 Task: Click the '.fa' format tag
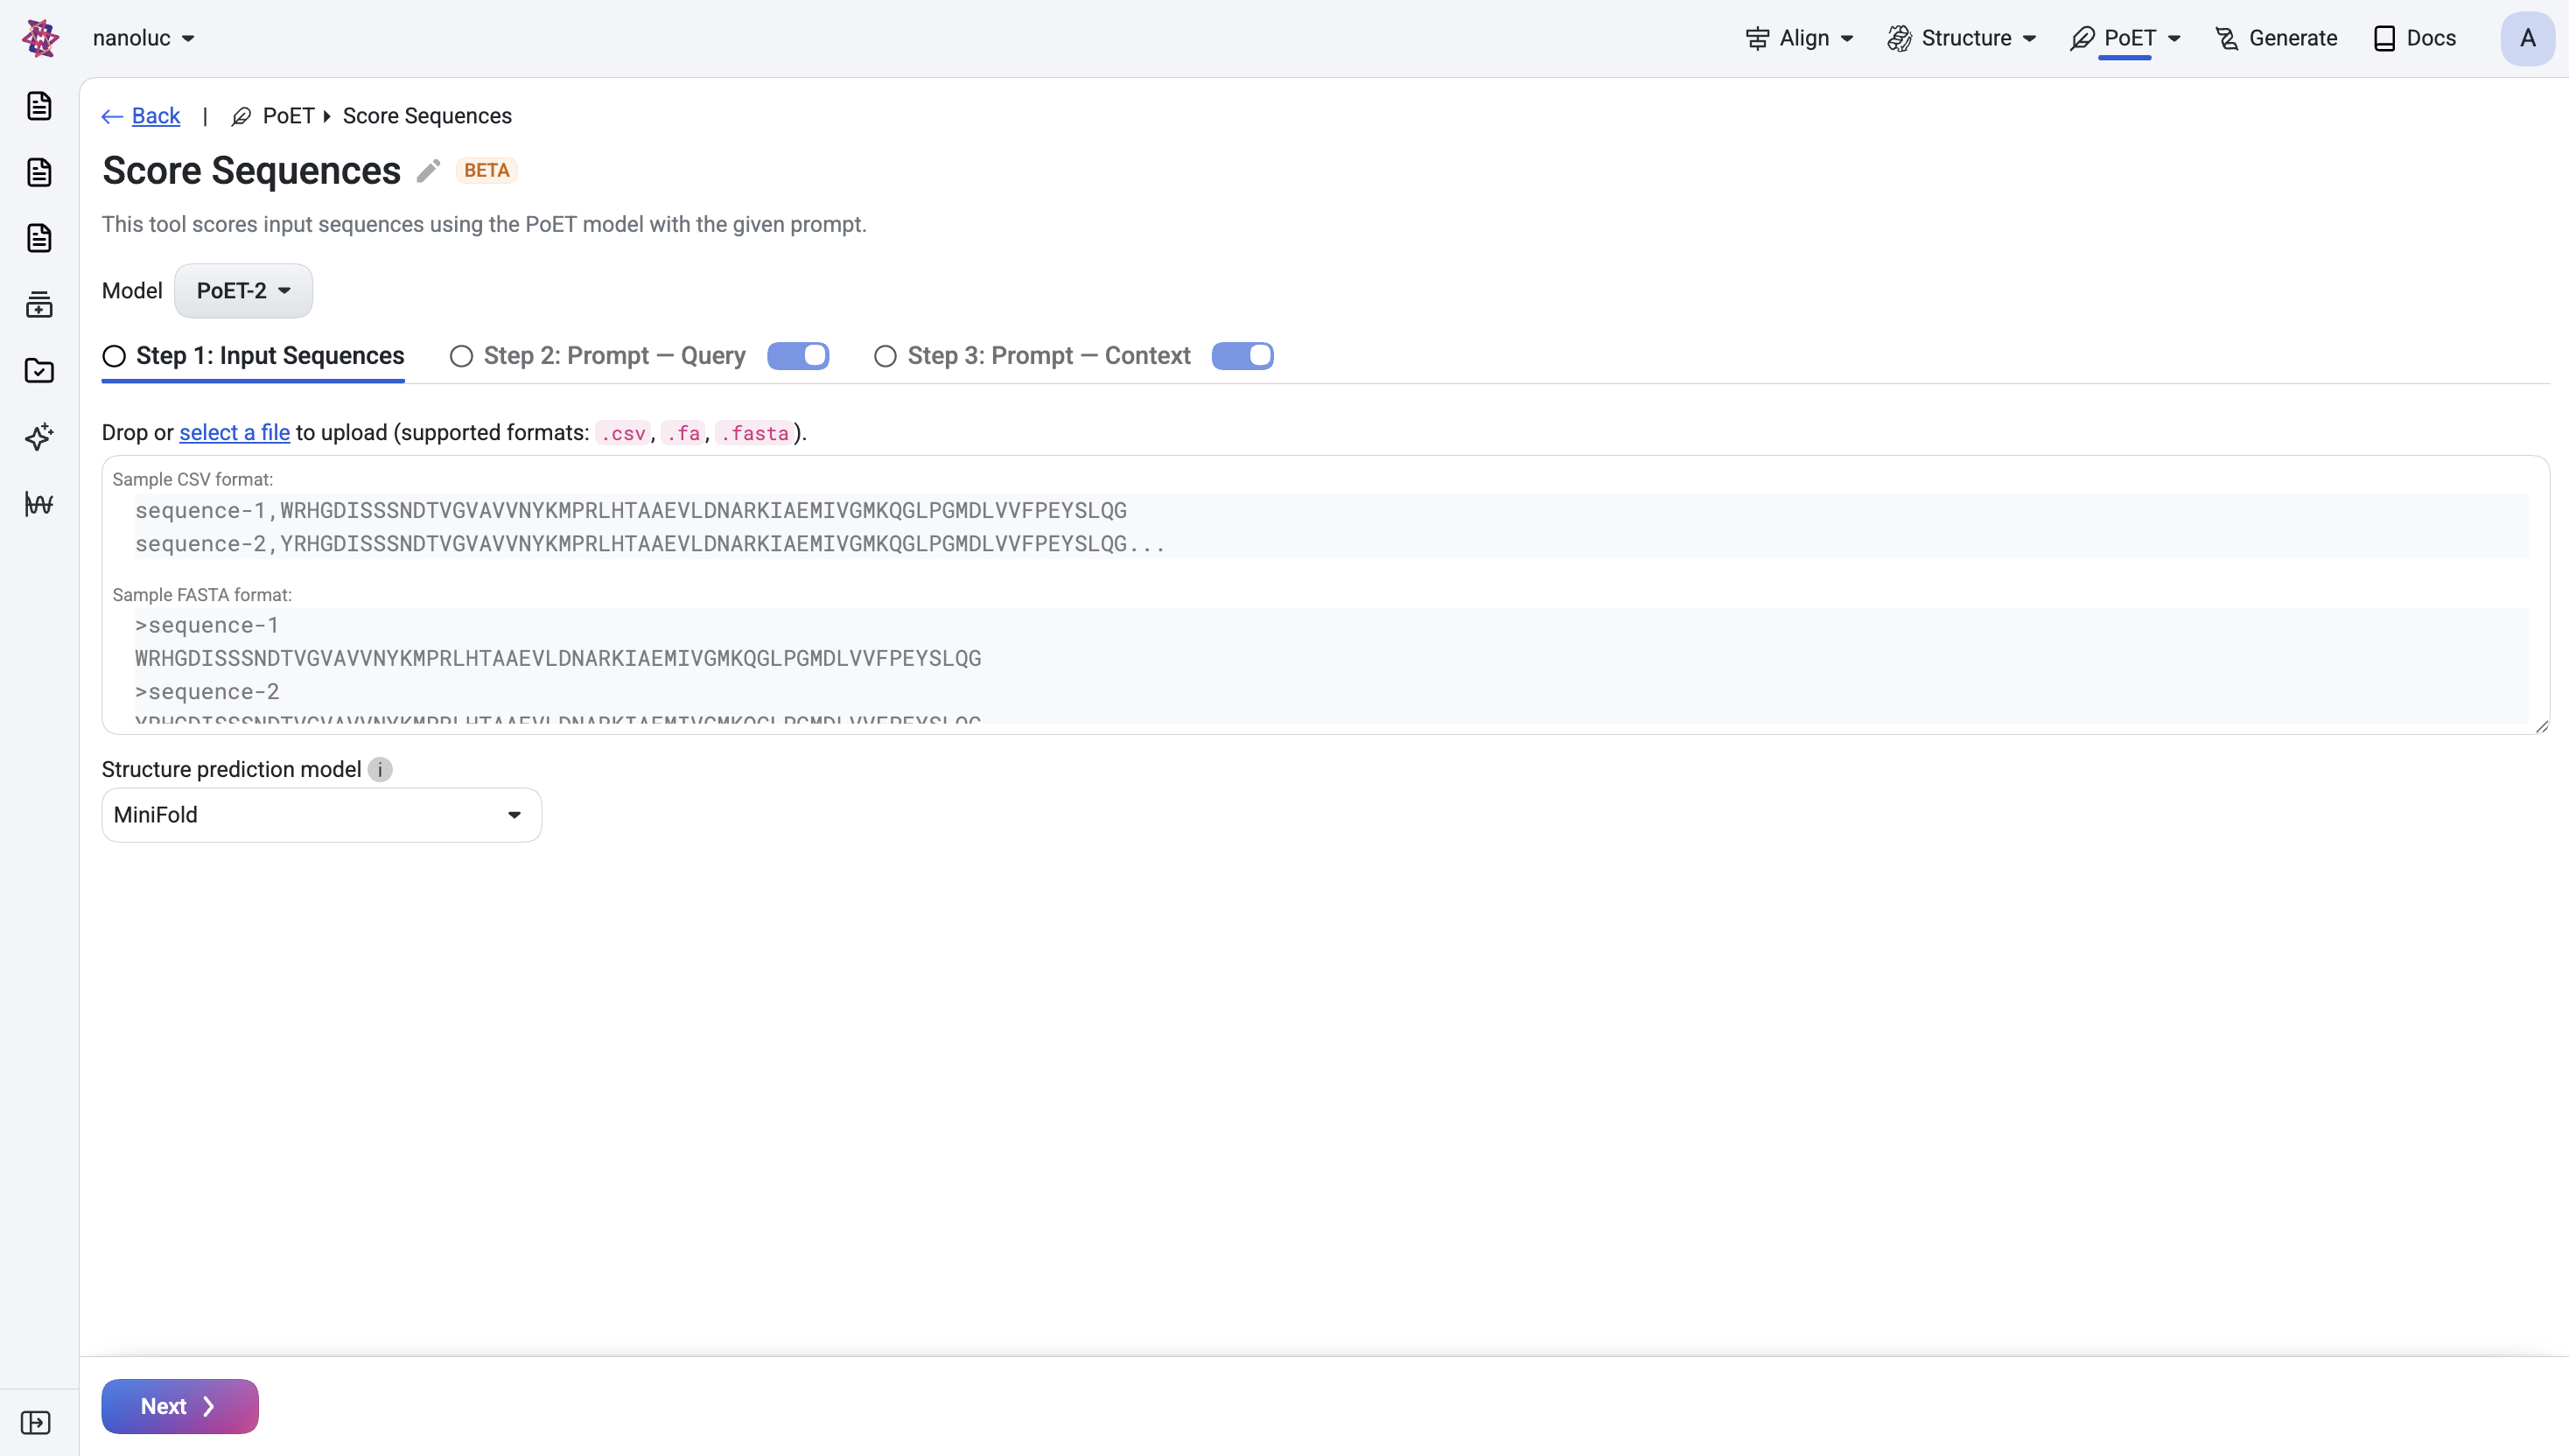point(684,433)
